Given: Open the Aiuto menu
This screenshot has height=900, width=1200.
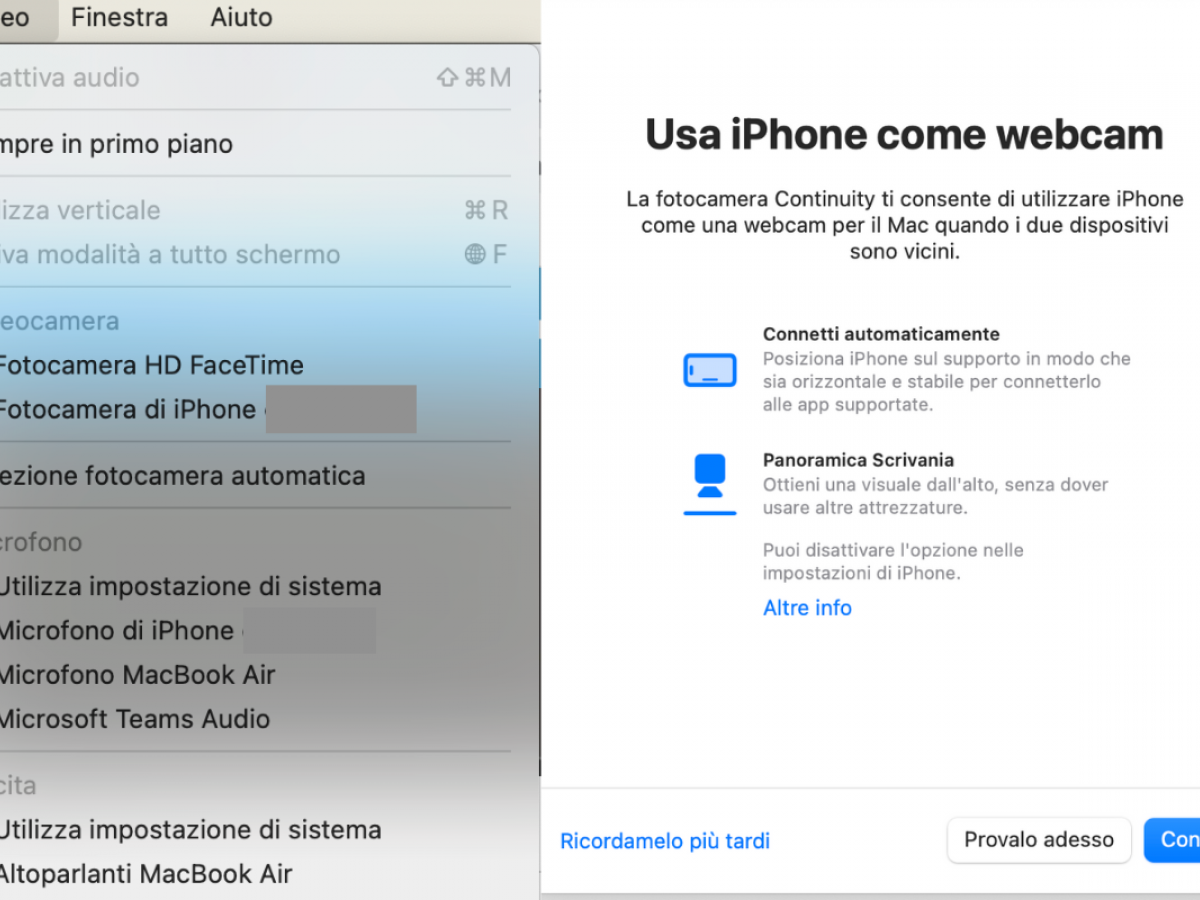Looking at the screenshot, I should coord(241,17).
